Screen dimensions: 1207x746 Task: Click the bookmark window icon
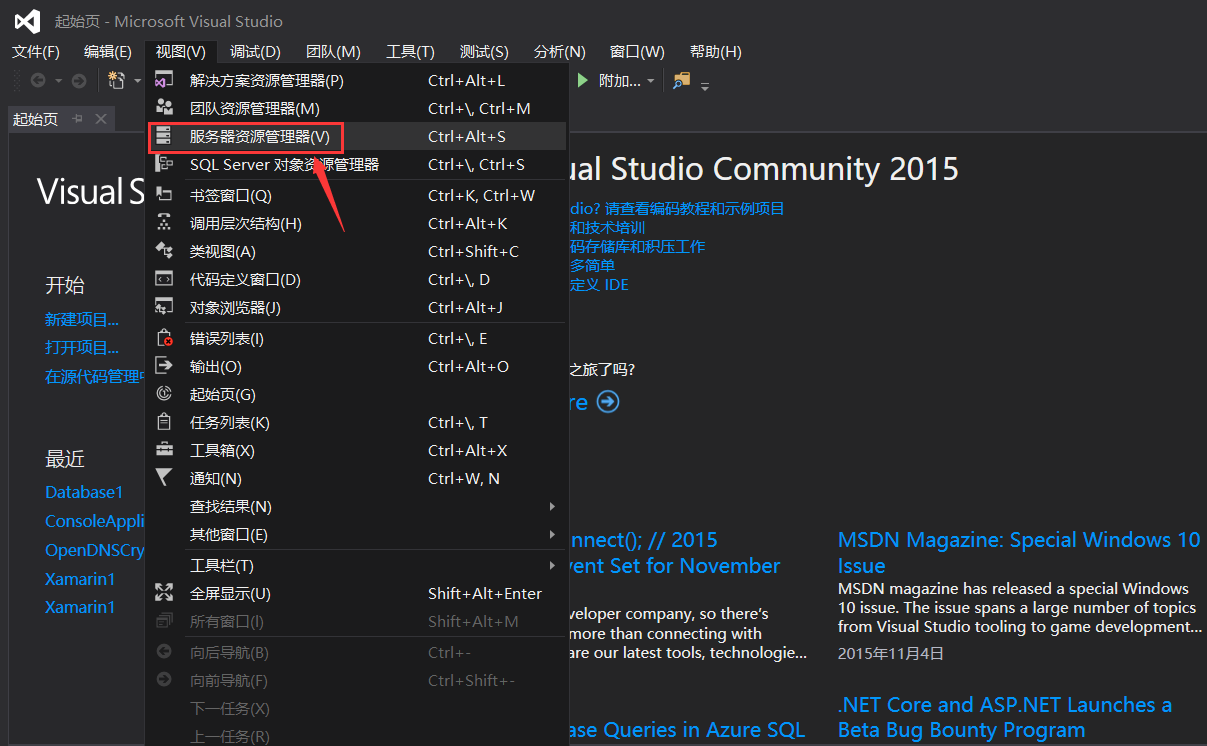tap(164, 195)
